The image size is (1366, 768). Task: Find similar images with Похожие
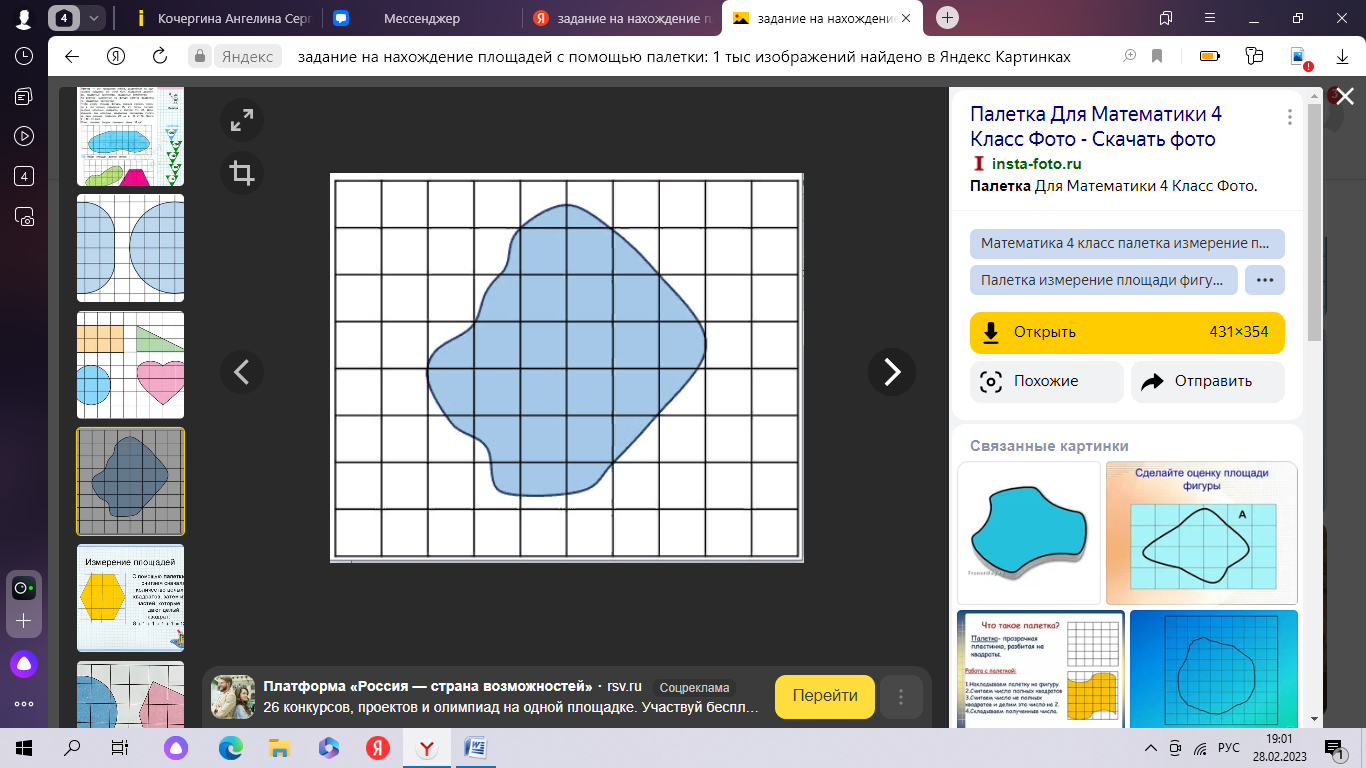coord(1046,381)
